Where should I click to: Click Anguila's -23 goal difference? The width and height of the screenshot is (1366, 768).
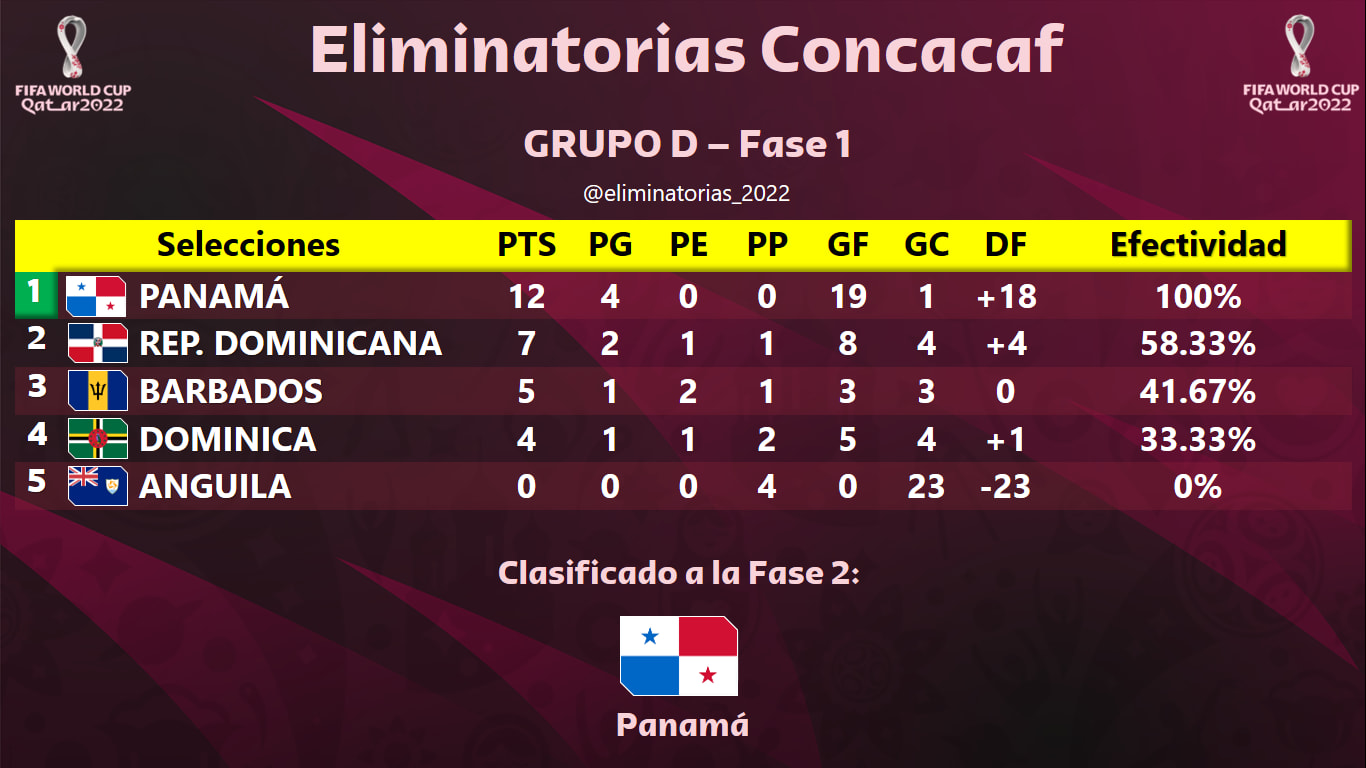(x=1005, y=486)
